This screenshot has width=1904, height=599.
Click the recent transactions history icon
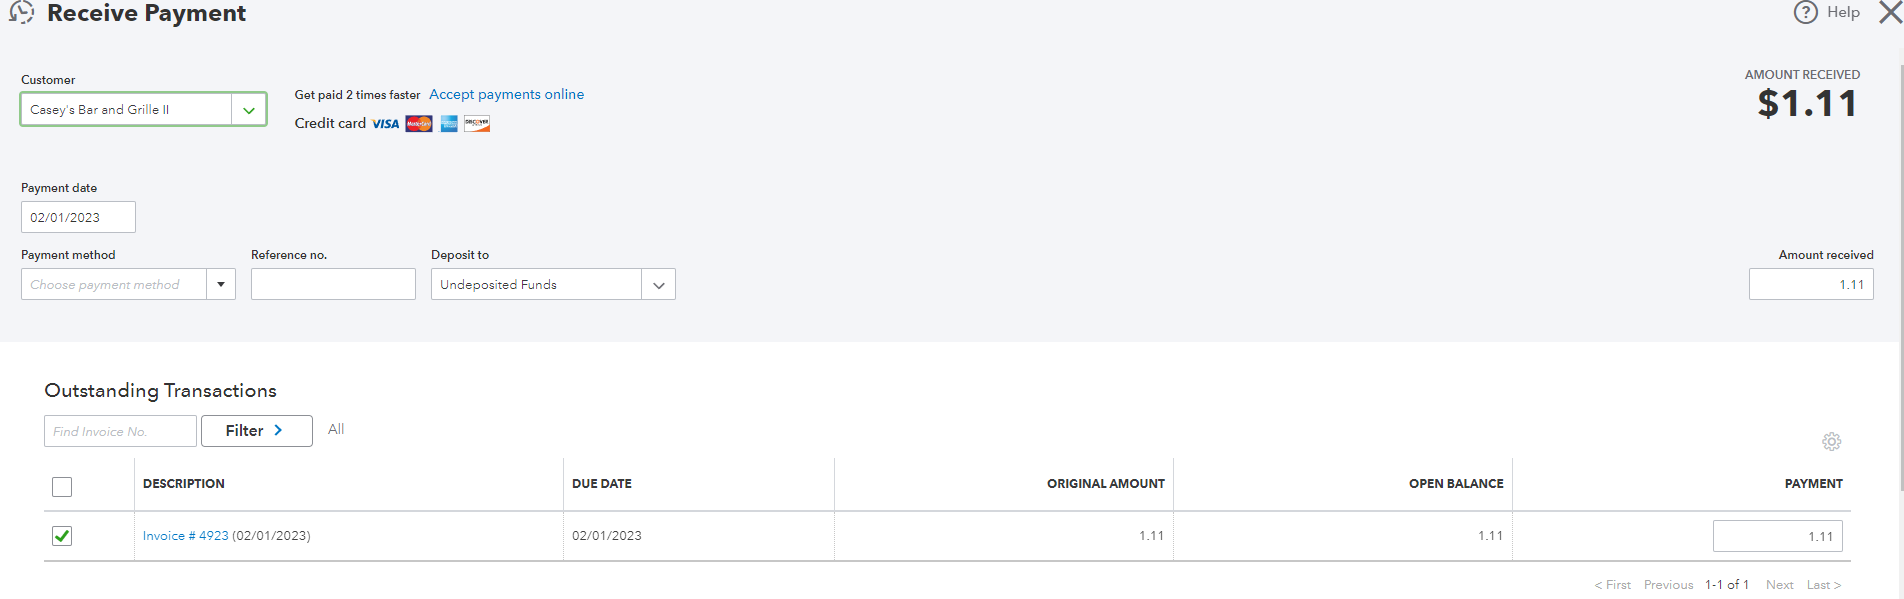coord(21,12)
